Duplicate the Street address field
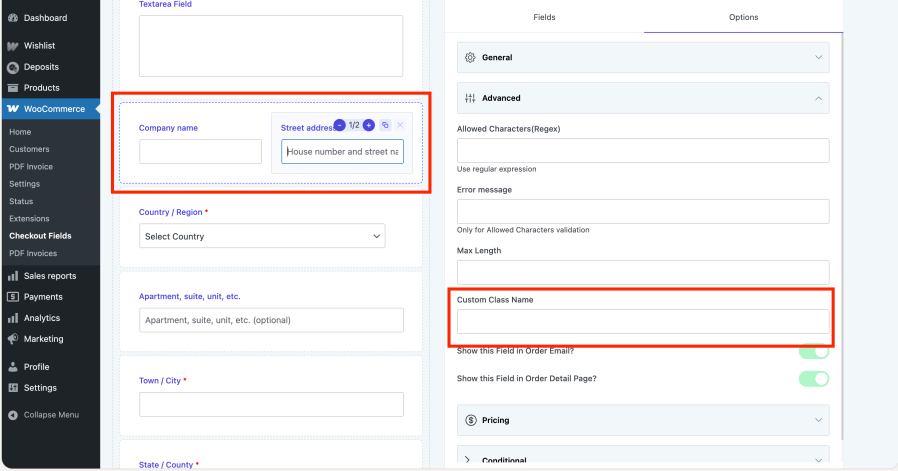The width and height of the screenshot is (898, 471). point(385,125)
